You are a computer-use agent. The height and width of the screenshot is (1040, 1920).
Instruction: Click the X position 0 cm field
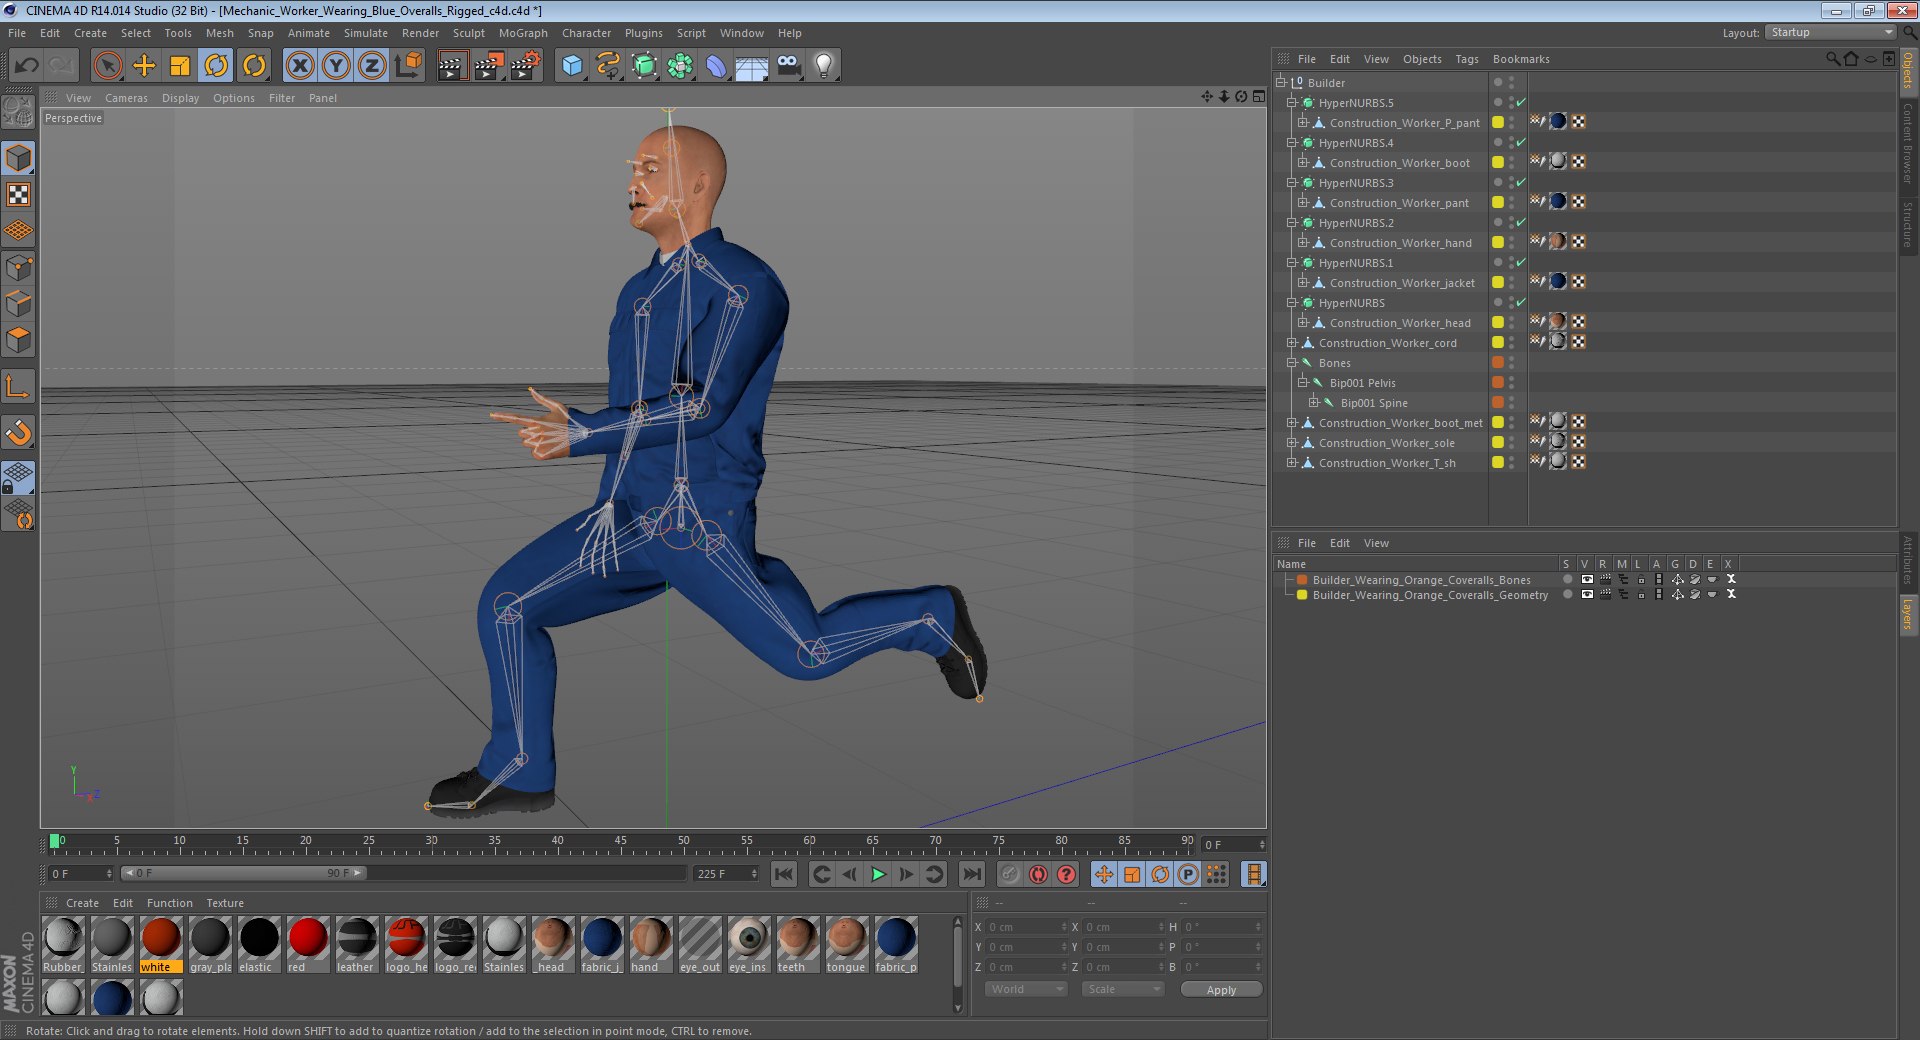coord(1026,927)
